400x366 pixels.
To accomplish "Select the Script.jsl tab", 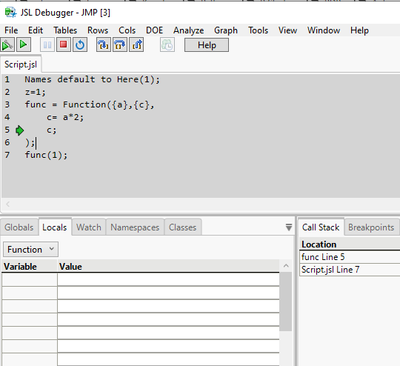I will pos(21,64).
